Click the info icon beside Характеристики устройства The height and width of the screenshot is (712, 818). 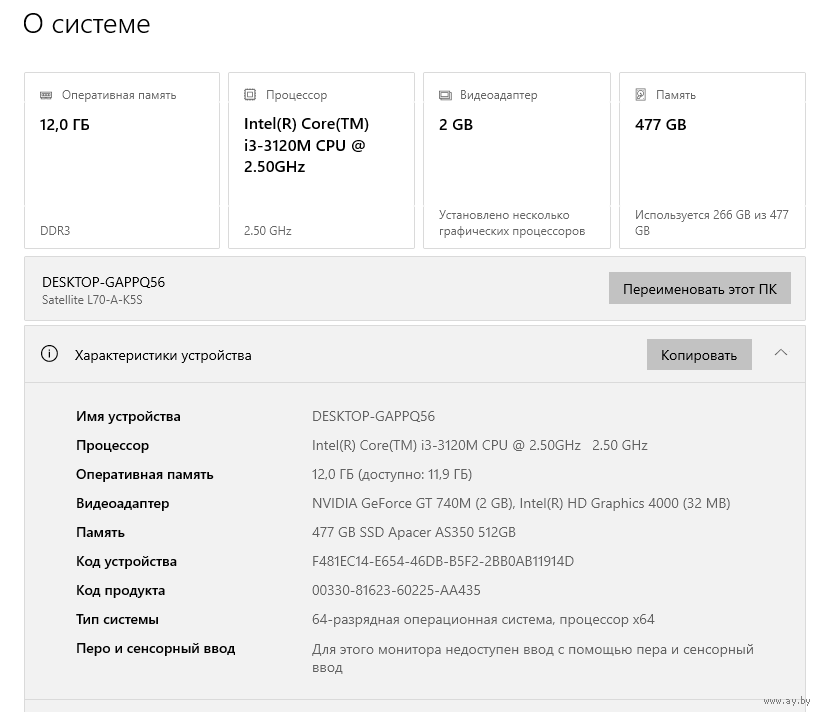49,354
